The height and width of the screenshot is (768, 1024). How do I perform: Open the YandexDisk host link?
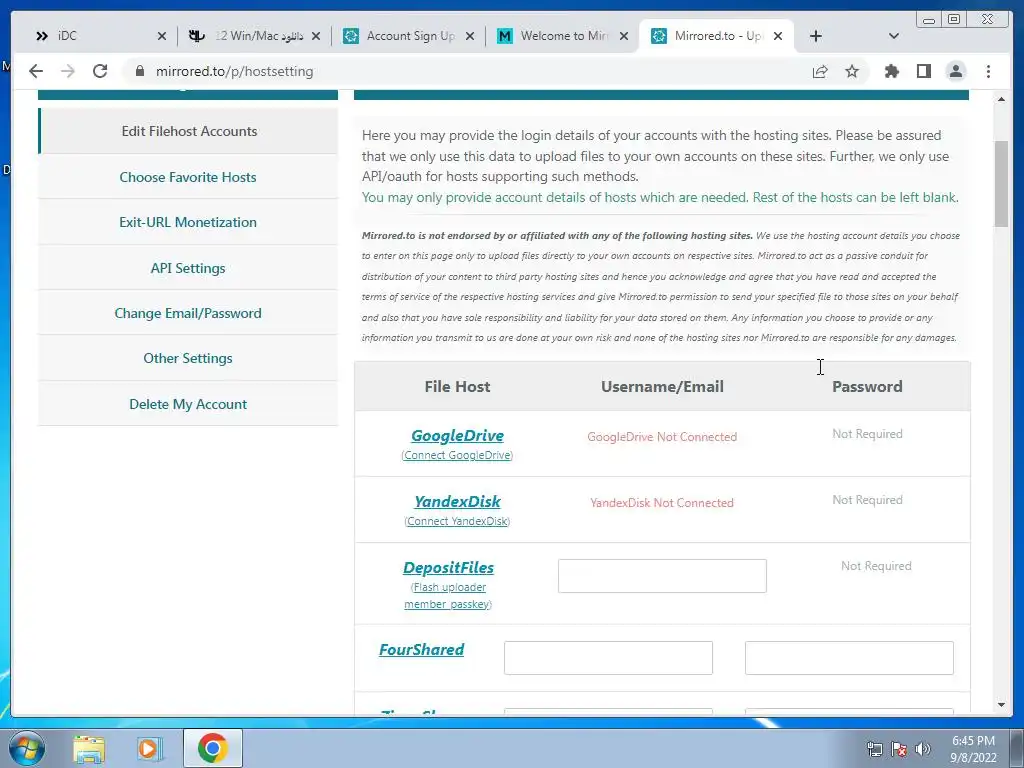click(457, 502)
